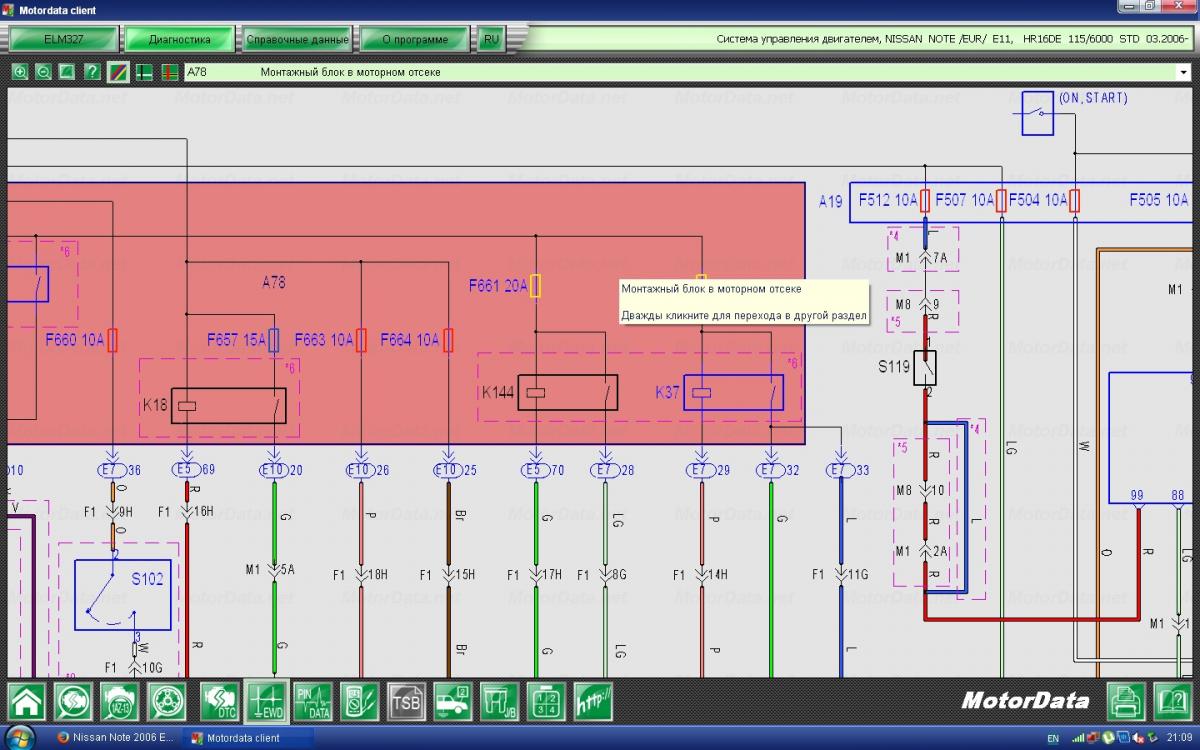The image size is (1200, 750).
Task: Click fuse F657 15A in diagram
Action: pyautogui.click(x=274, y=340)
